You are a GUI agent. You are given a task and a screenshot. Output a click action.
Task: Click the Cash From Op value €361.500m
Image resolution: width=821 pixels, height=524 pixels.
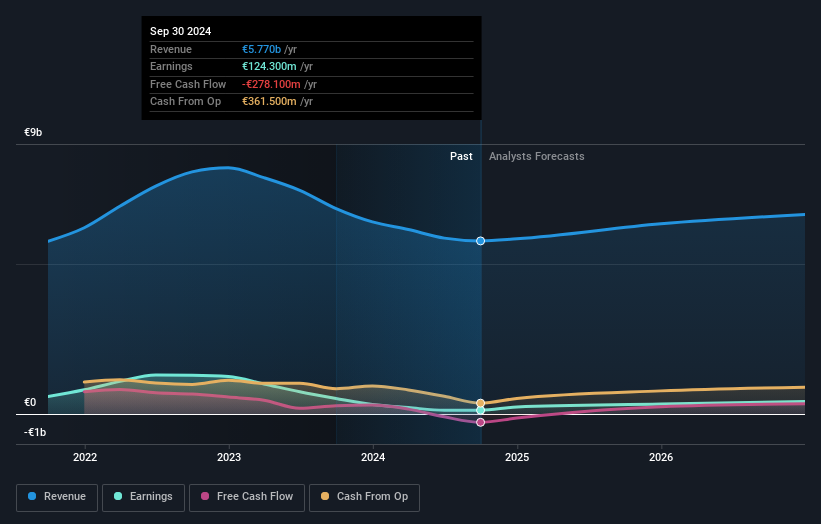pyautogui.click(x=269, y=102)
